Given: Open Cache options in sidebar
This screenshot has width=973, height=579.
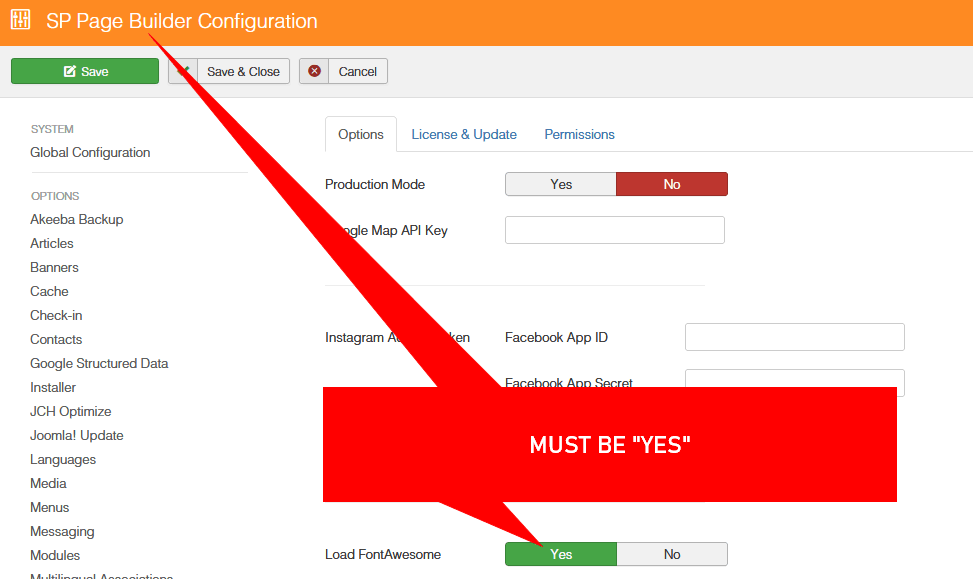Looking at the screenshot, I should tap(49, 292).
